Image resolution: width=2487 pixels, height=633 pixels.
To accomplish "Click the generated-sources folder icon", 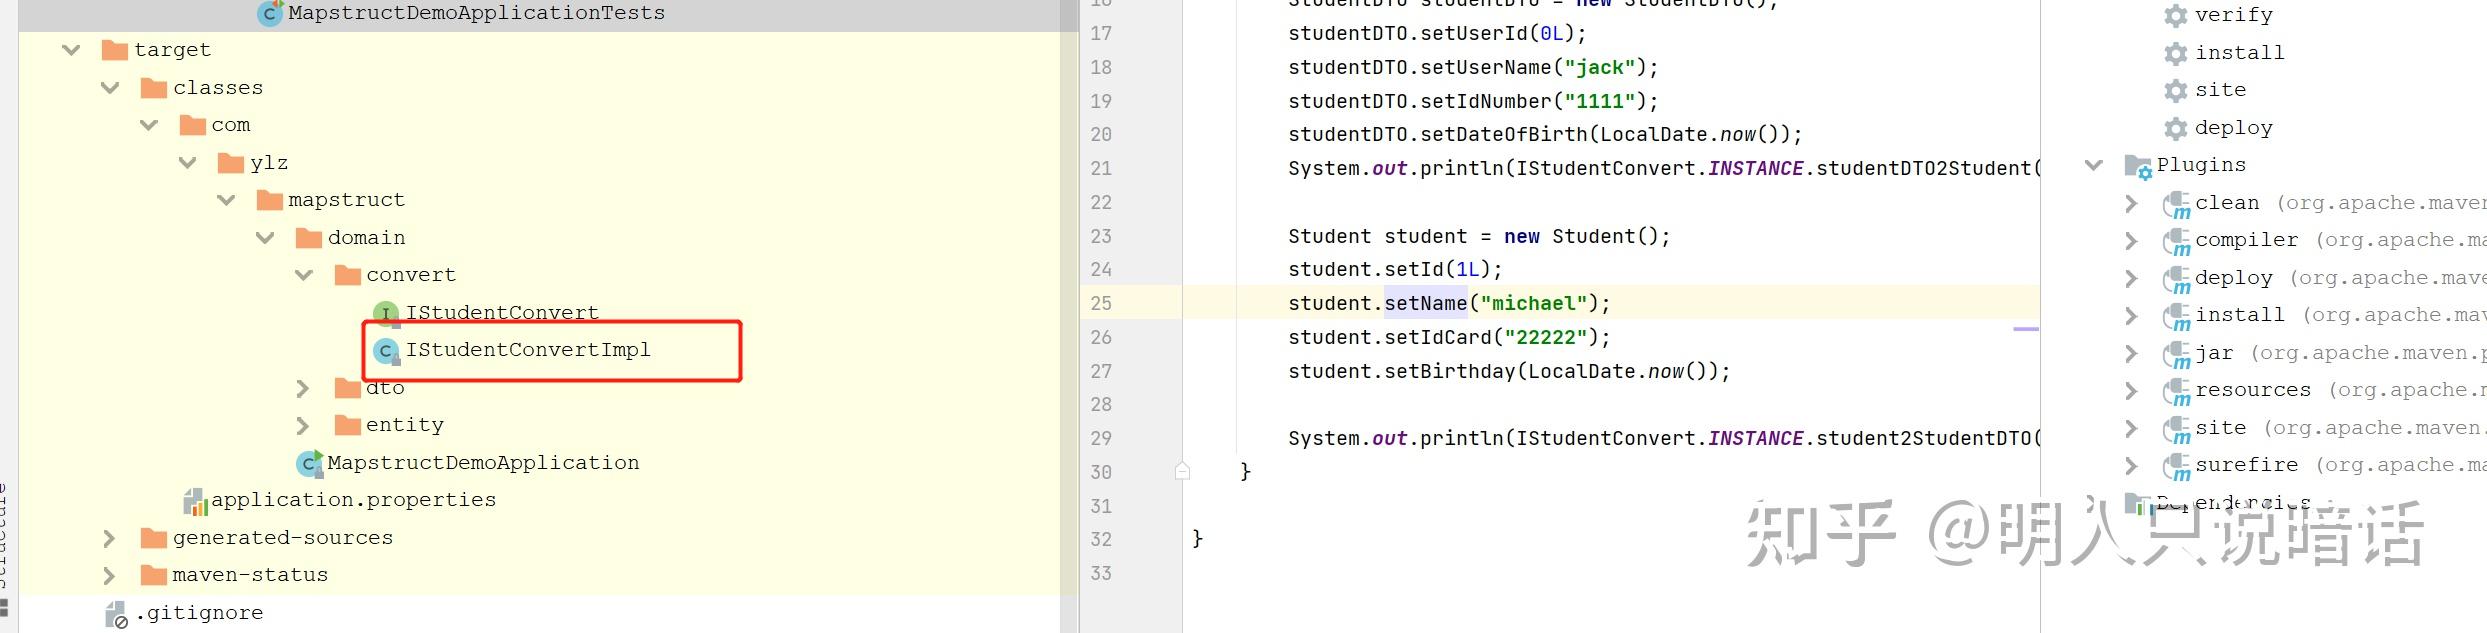I will [x=154, y=539].
